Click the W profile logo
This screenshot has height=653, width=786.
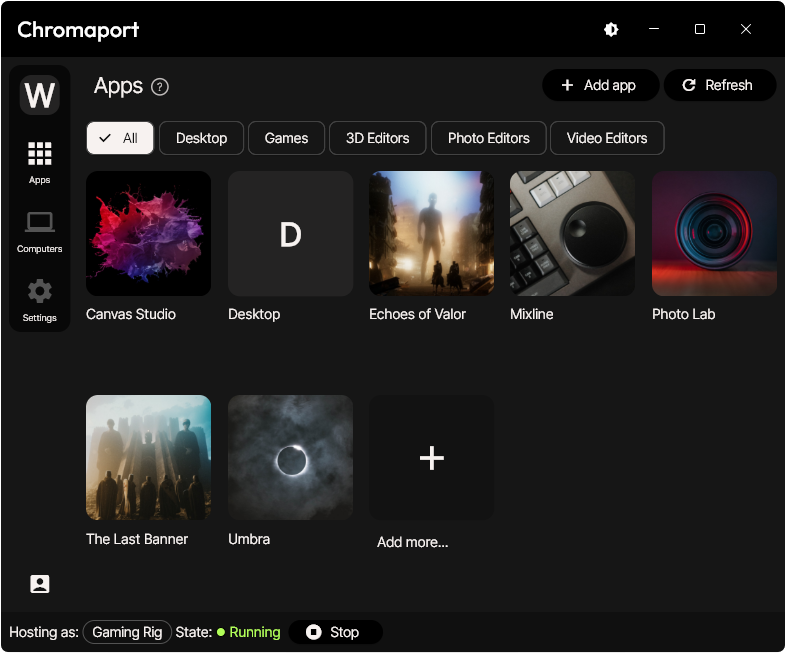pyautogui.click(x=40, y=96)
